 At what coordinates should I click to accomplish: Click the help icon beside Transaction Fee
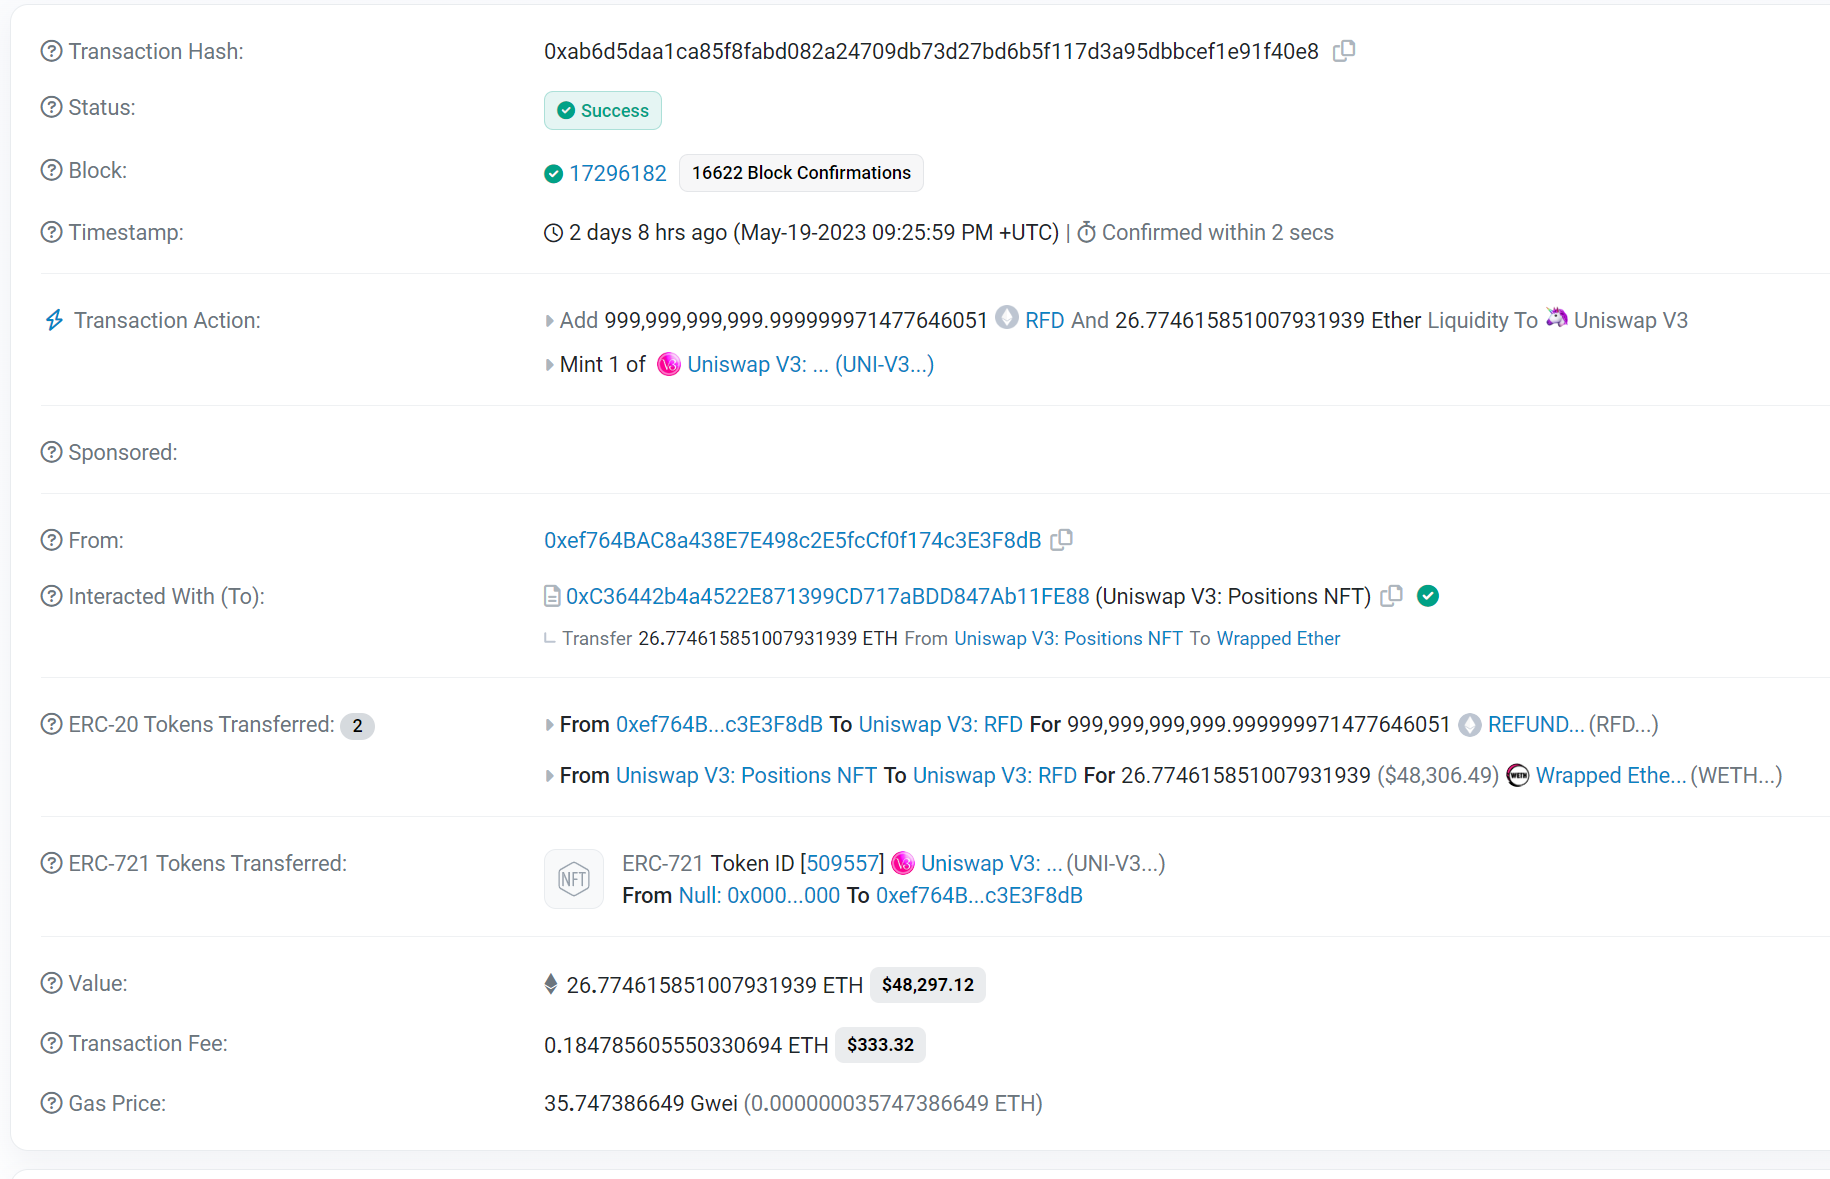(51, 1043)
